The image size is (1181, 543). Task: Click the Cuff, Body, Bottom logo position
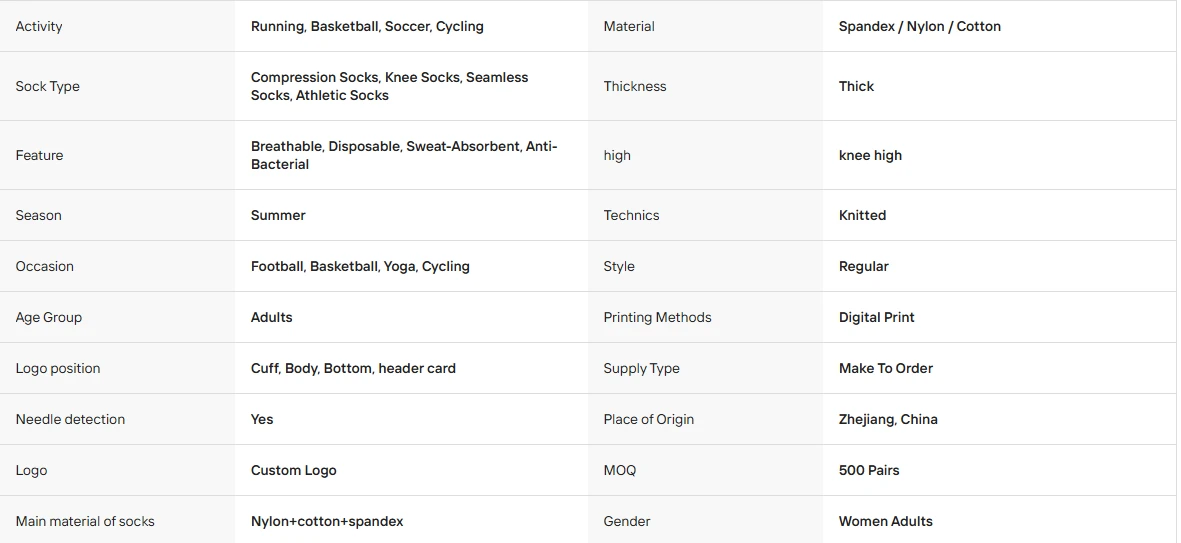click(353, 368)
